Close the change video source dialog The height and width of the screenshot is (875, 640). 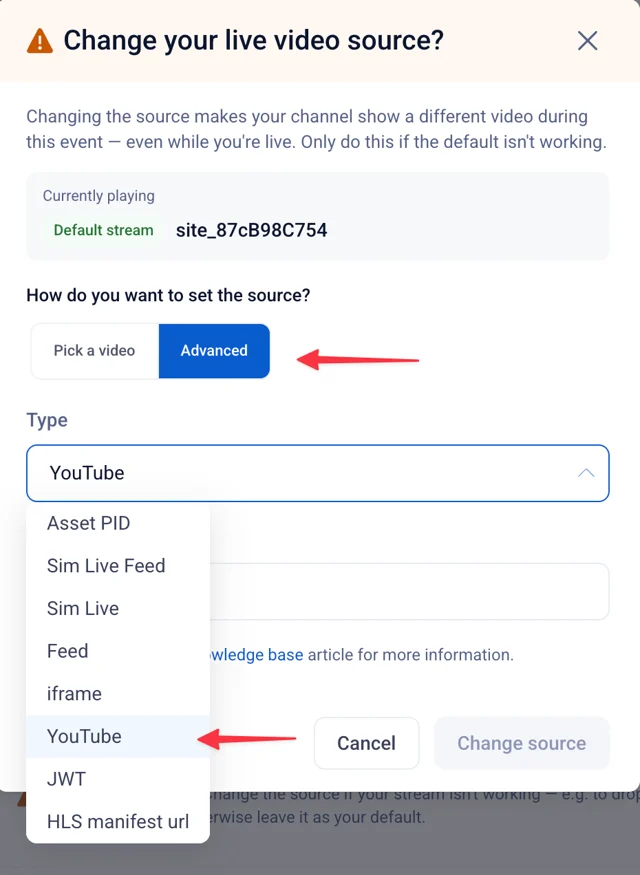(x=587, y=41)
